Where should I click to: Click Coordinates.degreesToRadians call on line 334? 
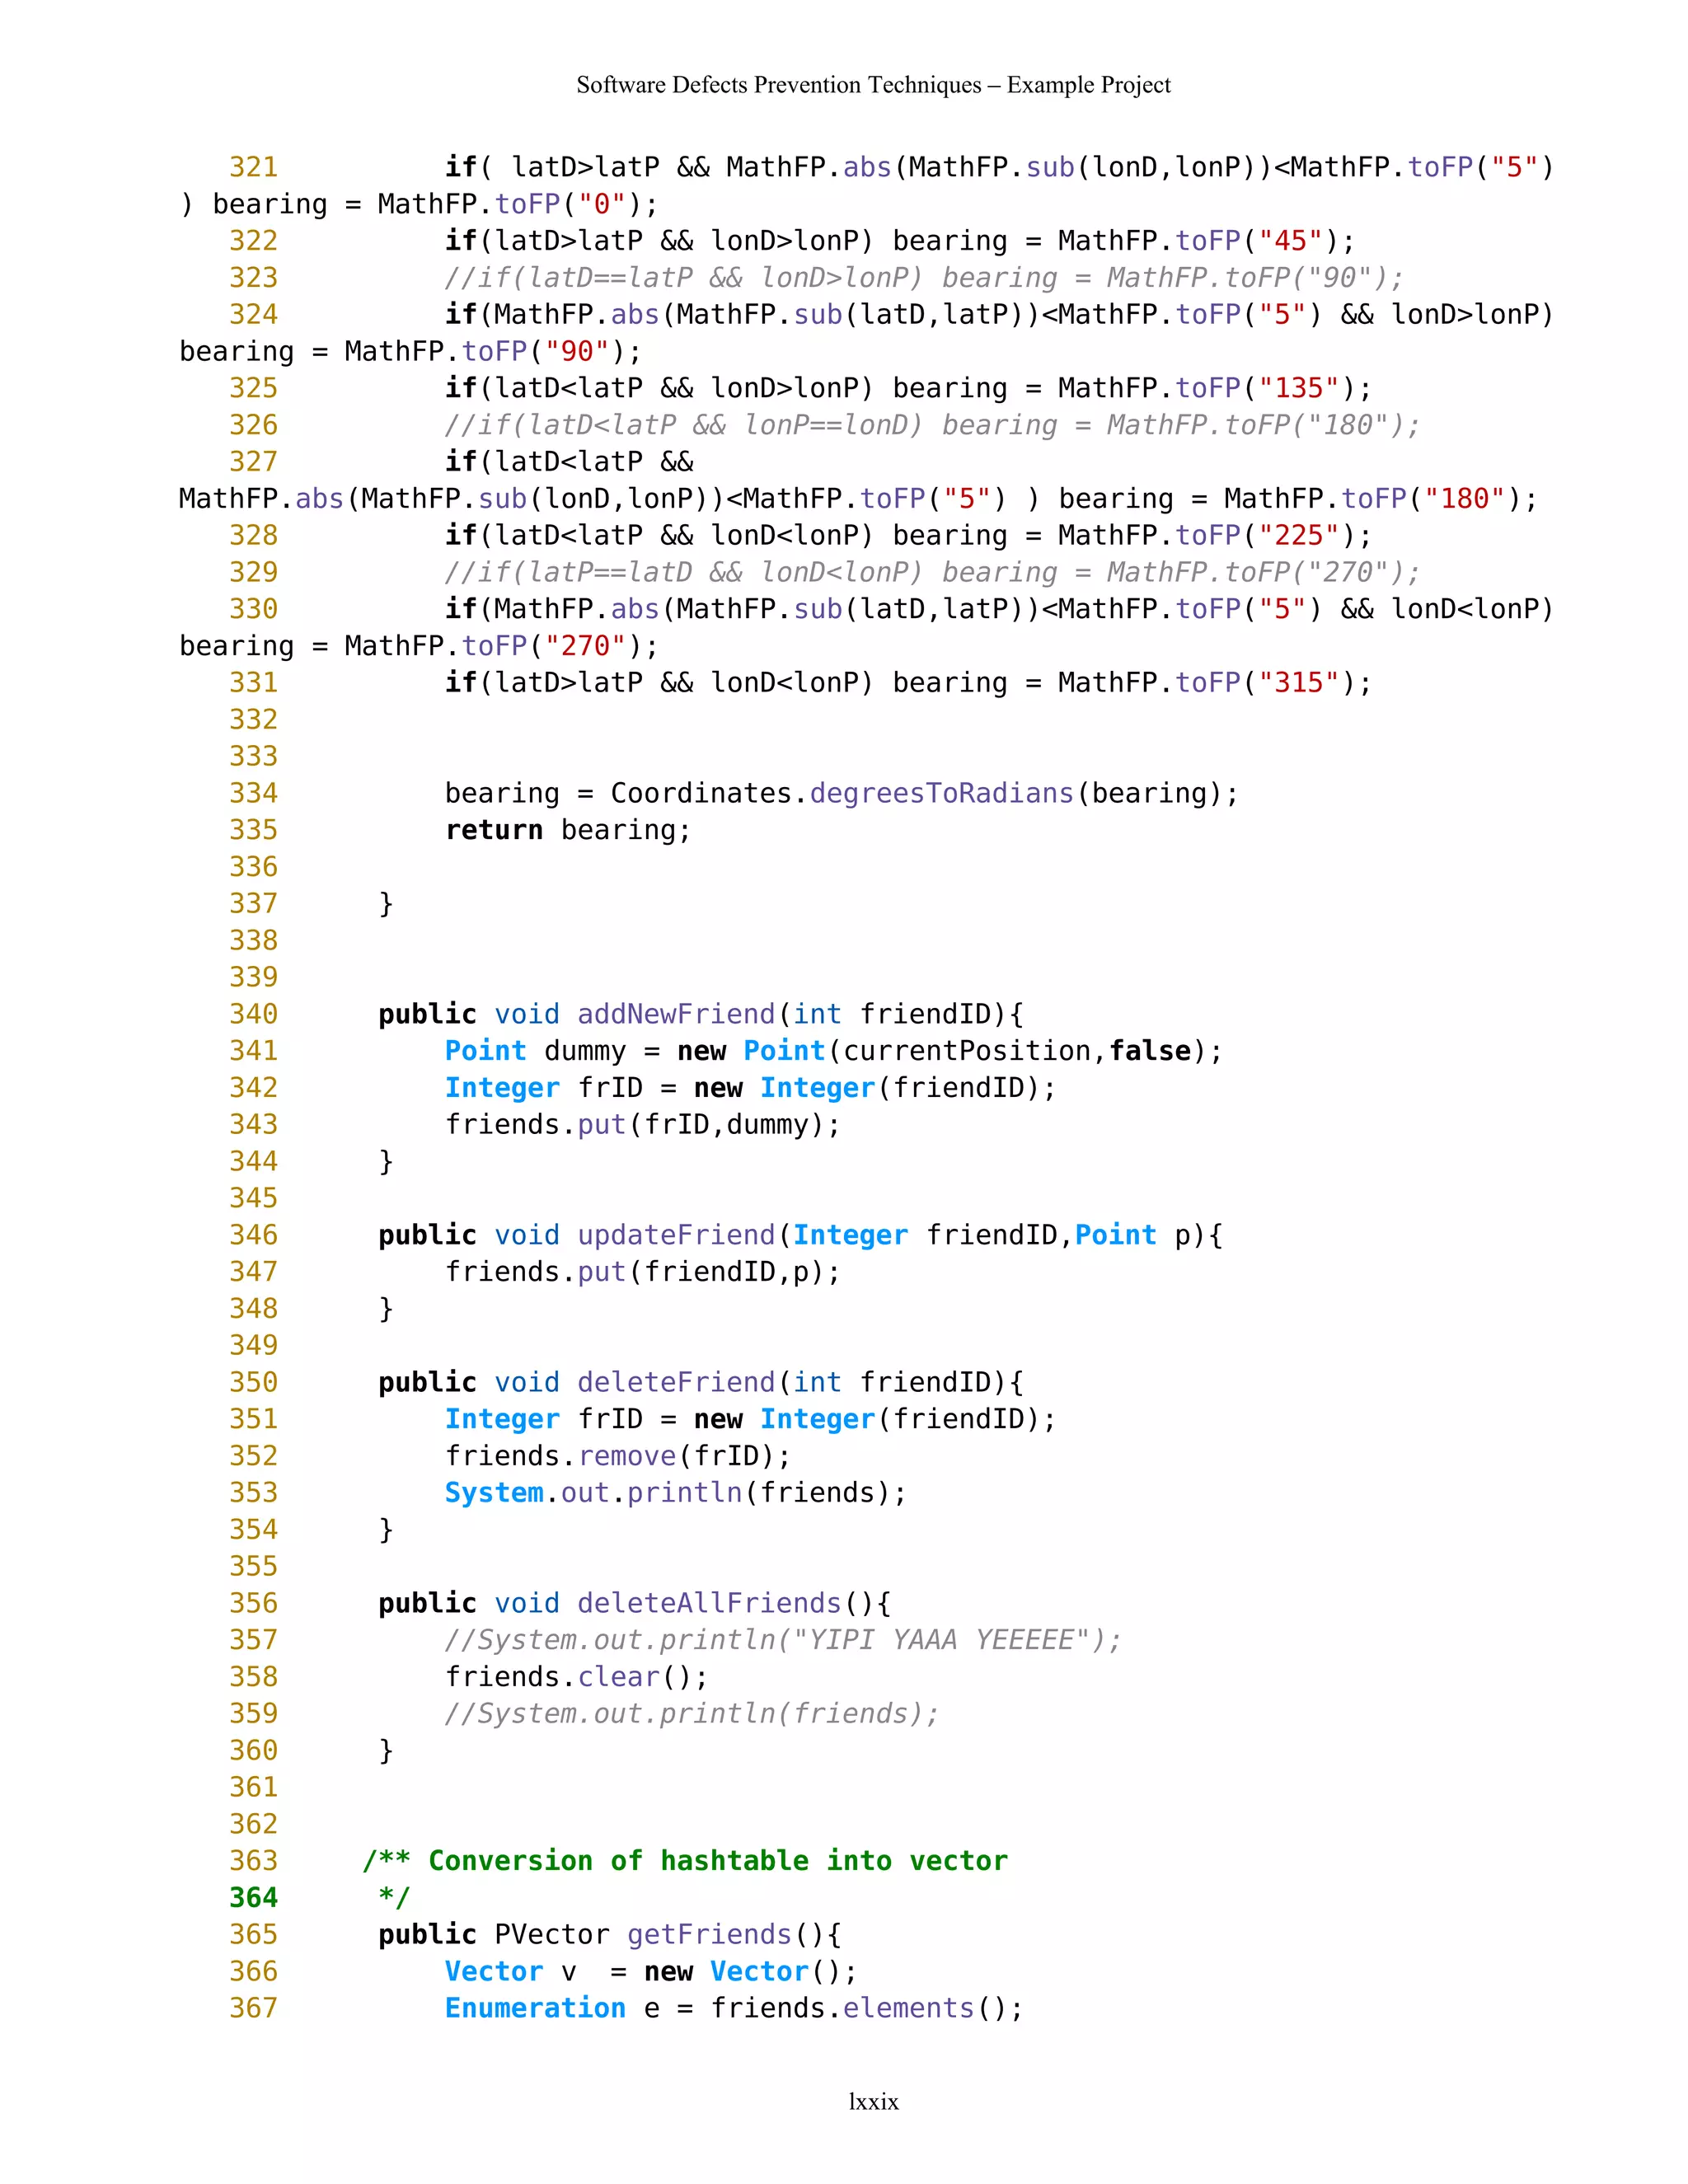(x=925, y=793)
